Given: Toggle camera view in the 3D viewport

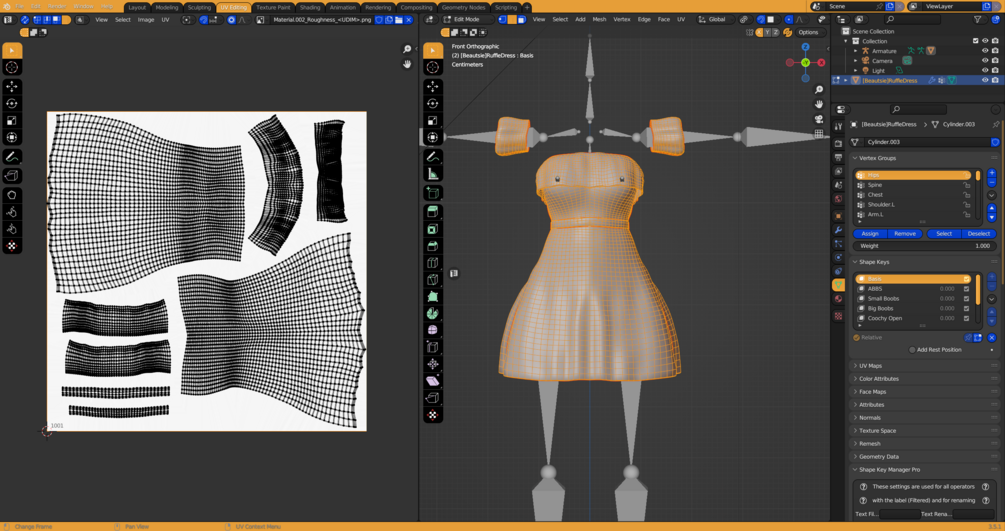Looking at the screenshot, I should pyautogui.click(x=819, y=118).
